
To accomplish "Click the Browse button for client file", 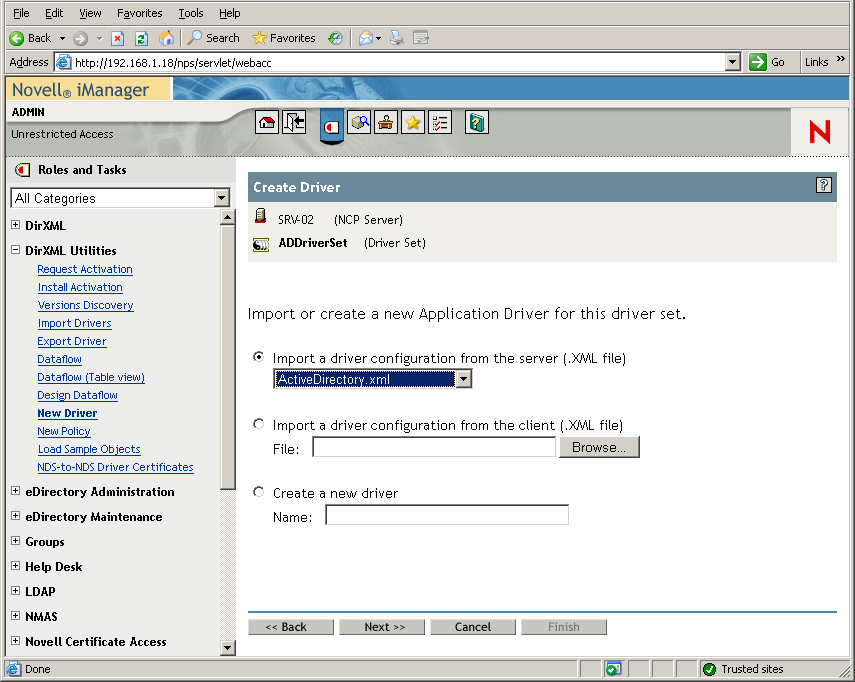I will (x=599, y=447).
